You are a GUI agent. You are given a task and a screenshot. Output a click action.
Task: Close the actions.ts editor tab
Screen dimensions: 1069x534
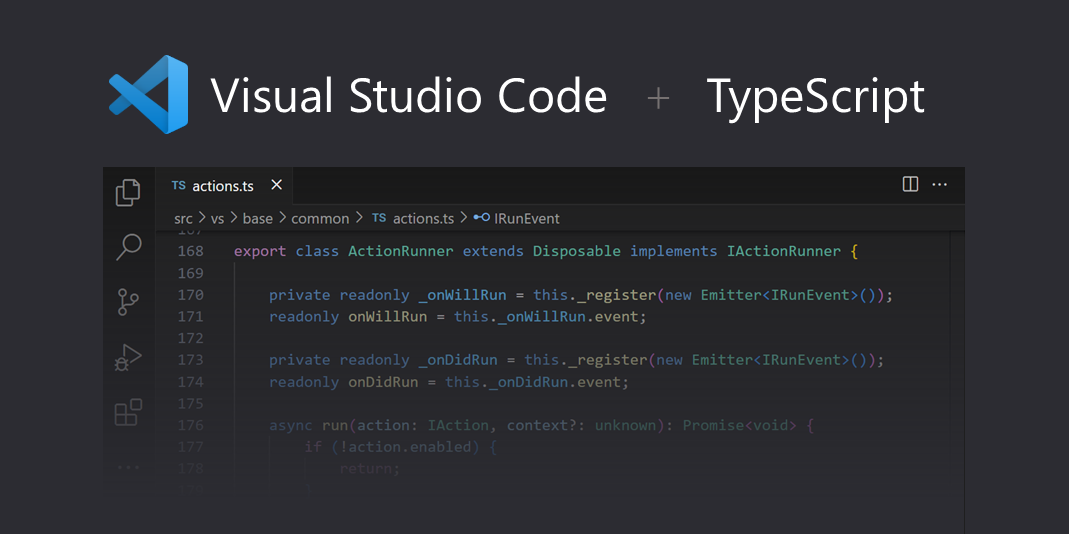(x=277, y=185)
